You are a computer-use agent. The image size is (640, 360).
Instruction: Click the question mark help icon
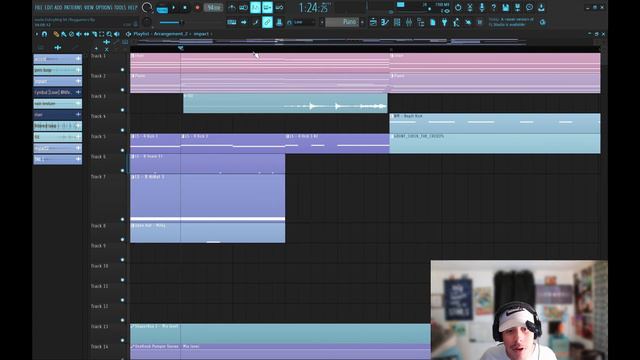pos(493,7)
